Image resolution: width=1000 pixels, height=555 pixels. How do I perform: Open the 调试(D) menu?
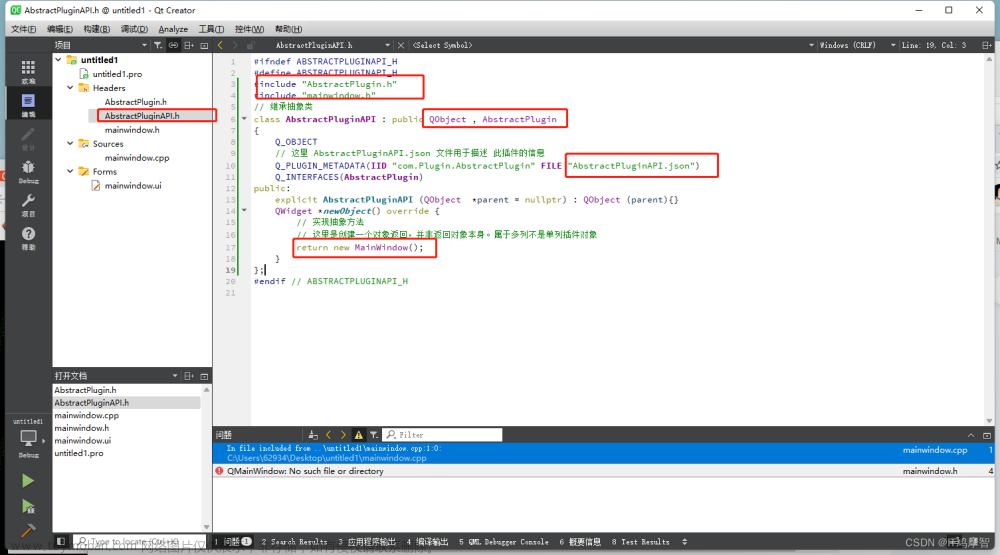pos(134,29)
